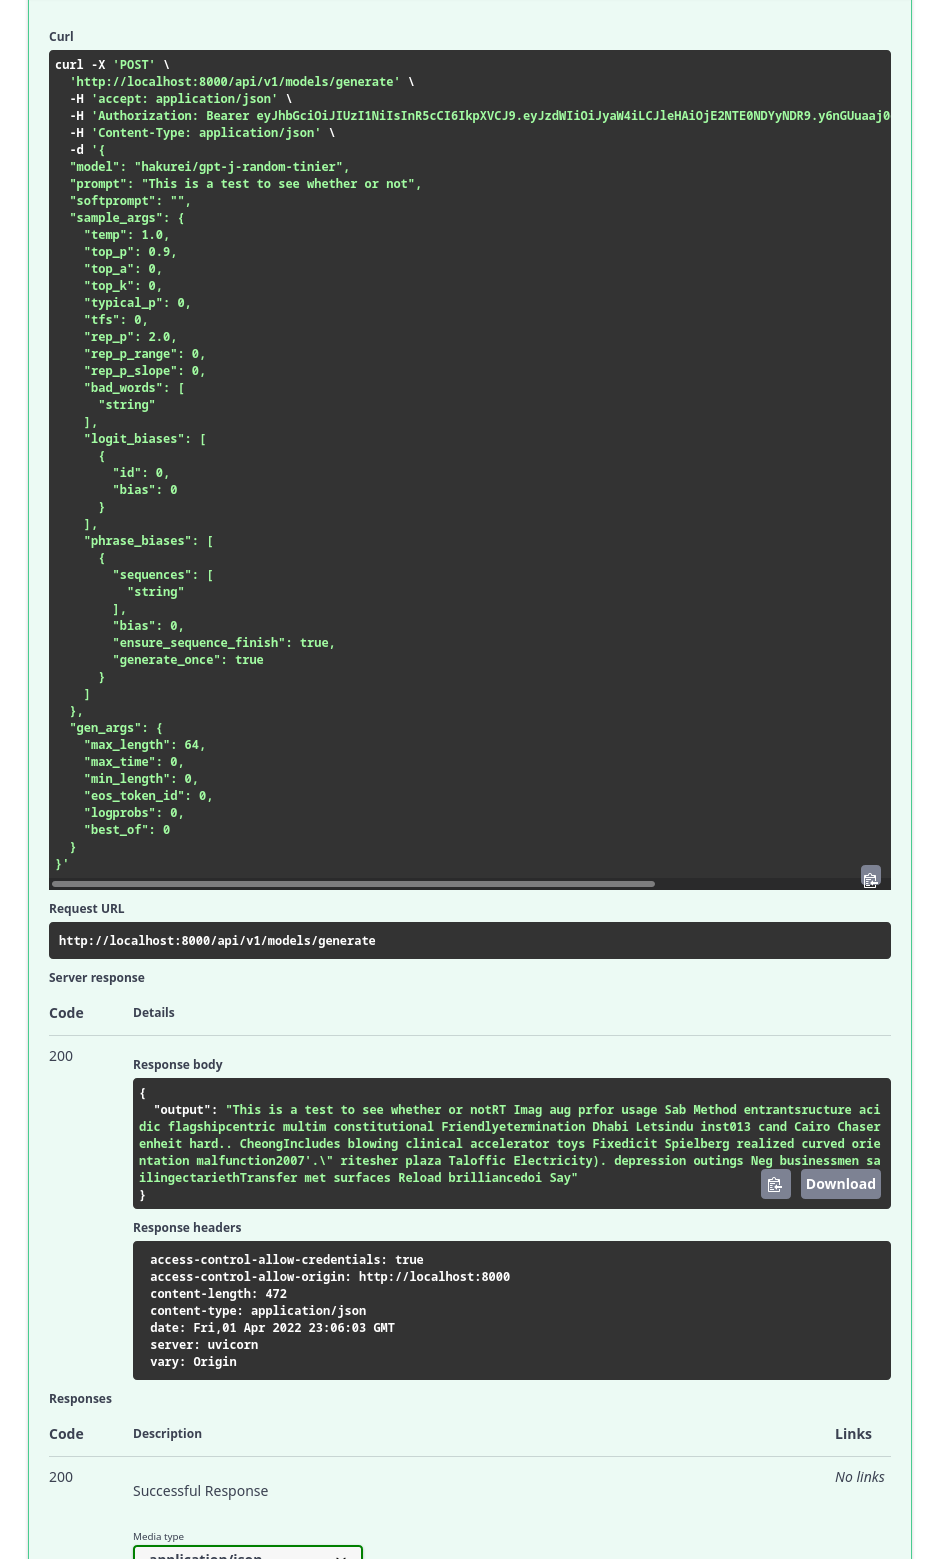
Task: Click the dropdown chevron next to application/json
Action: click(340, 1552)
